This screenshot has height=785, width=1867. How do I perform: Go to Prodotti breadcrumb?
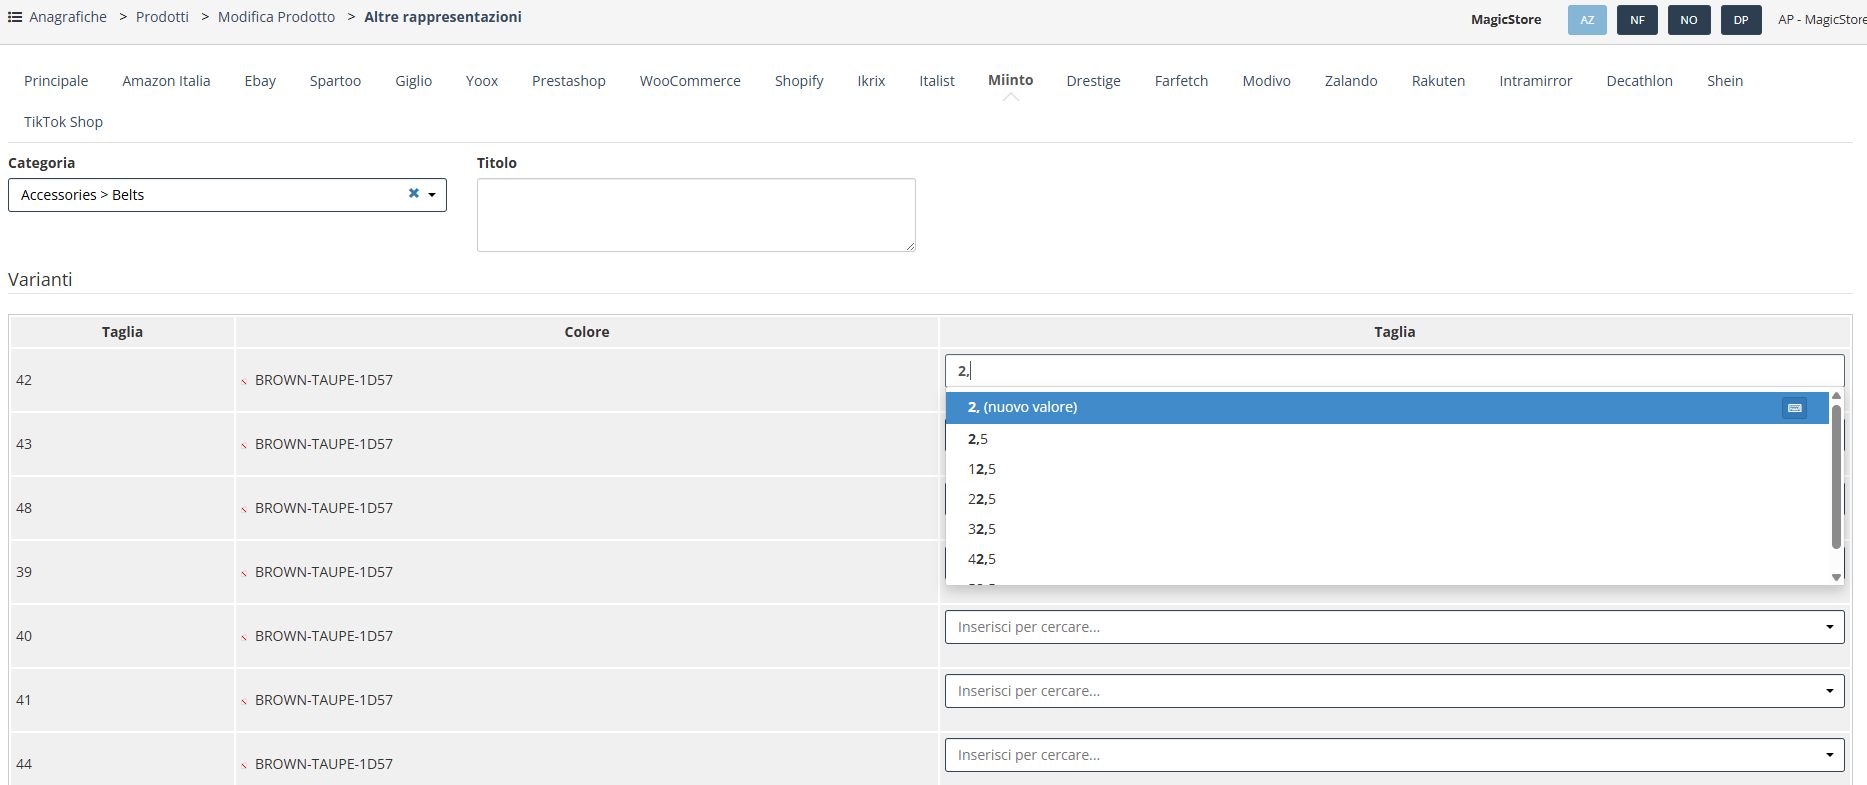[162, 17]
